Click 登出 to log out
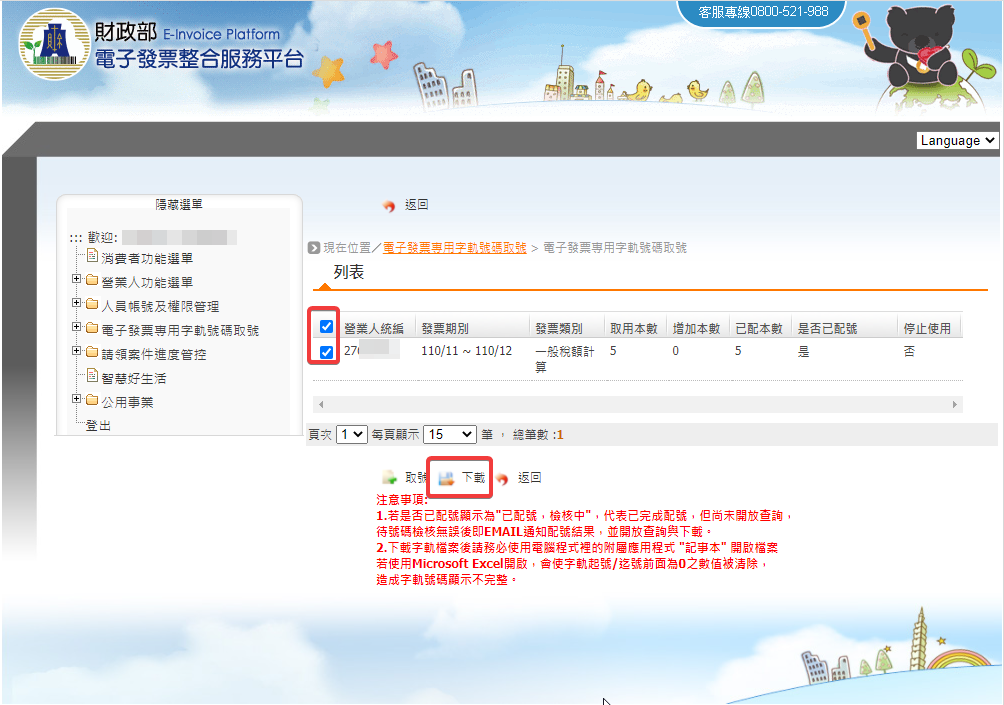Viewport: 1004px width, 705px height. [x=99, y=426]
